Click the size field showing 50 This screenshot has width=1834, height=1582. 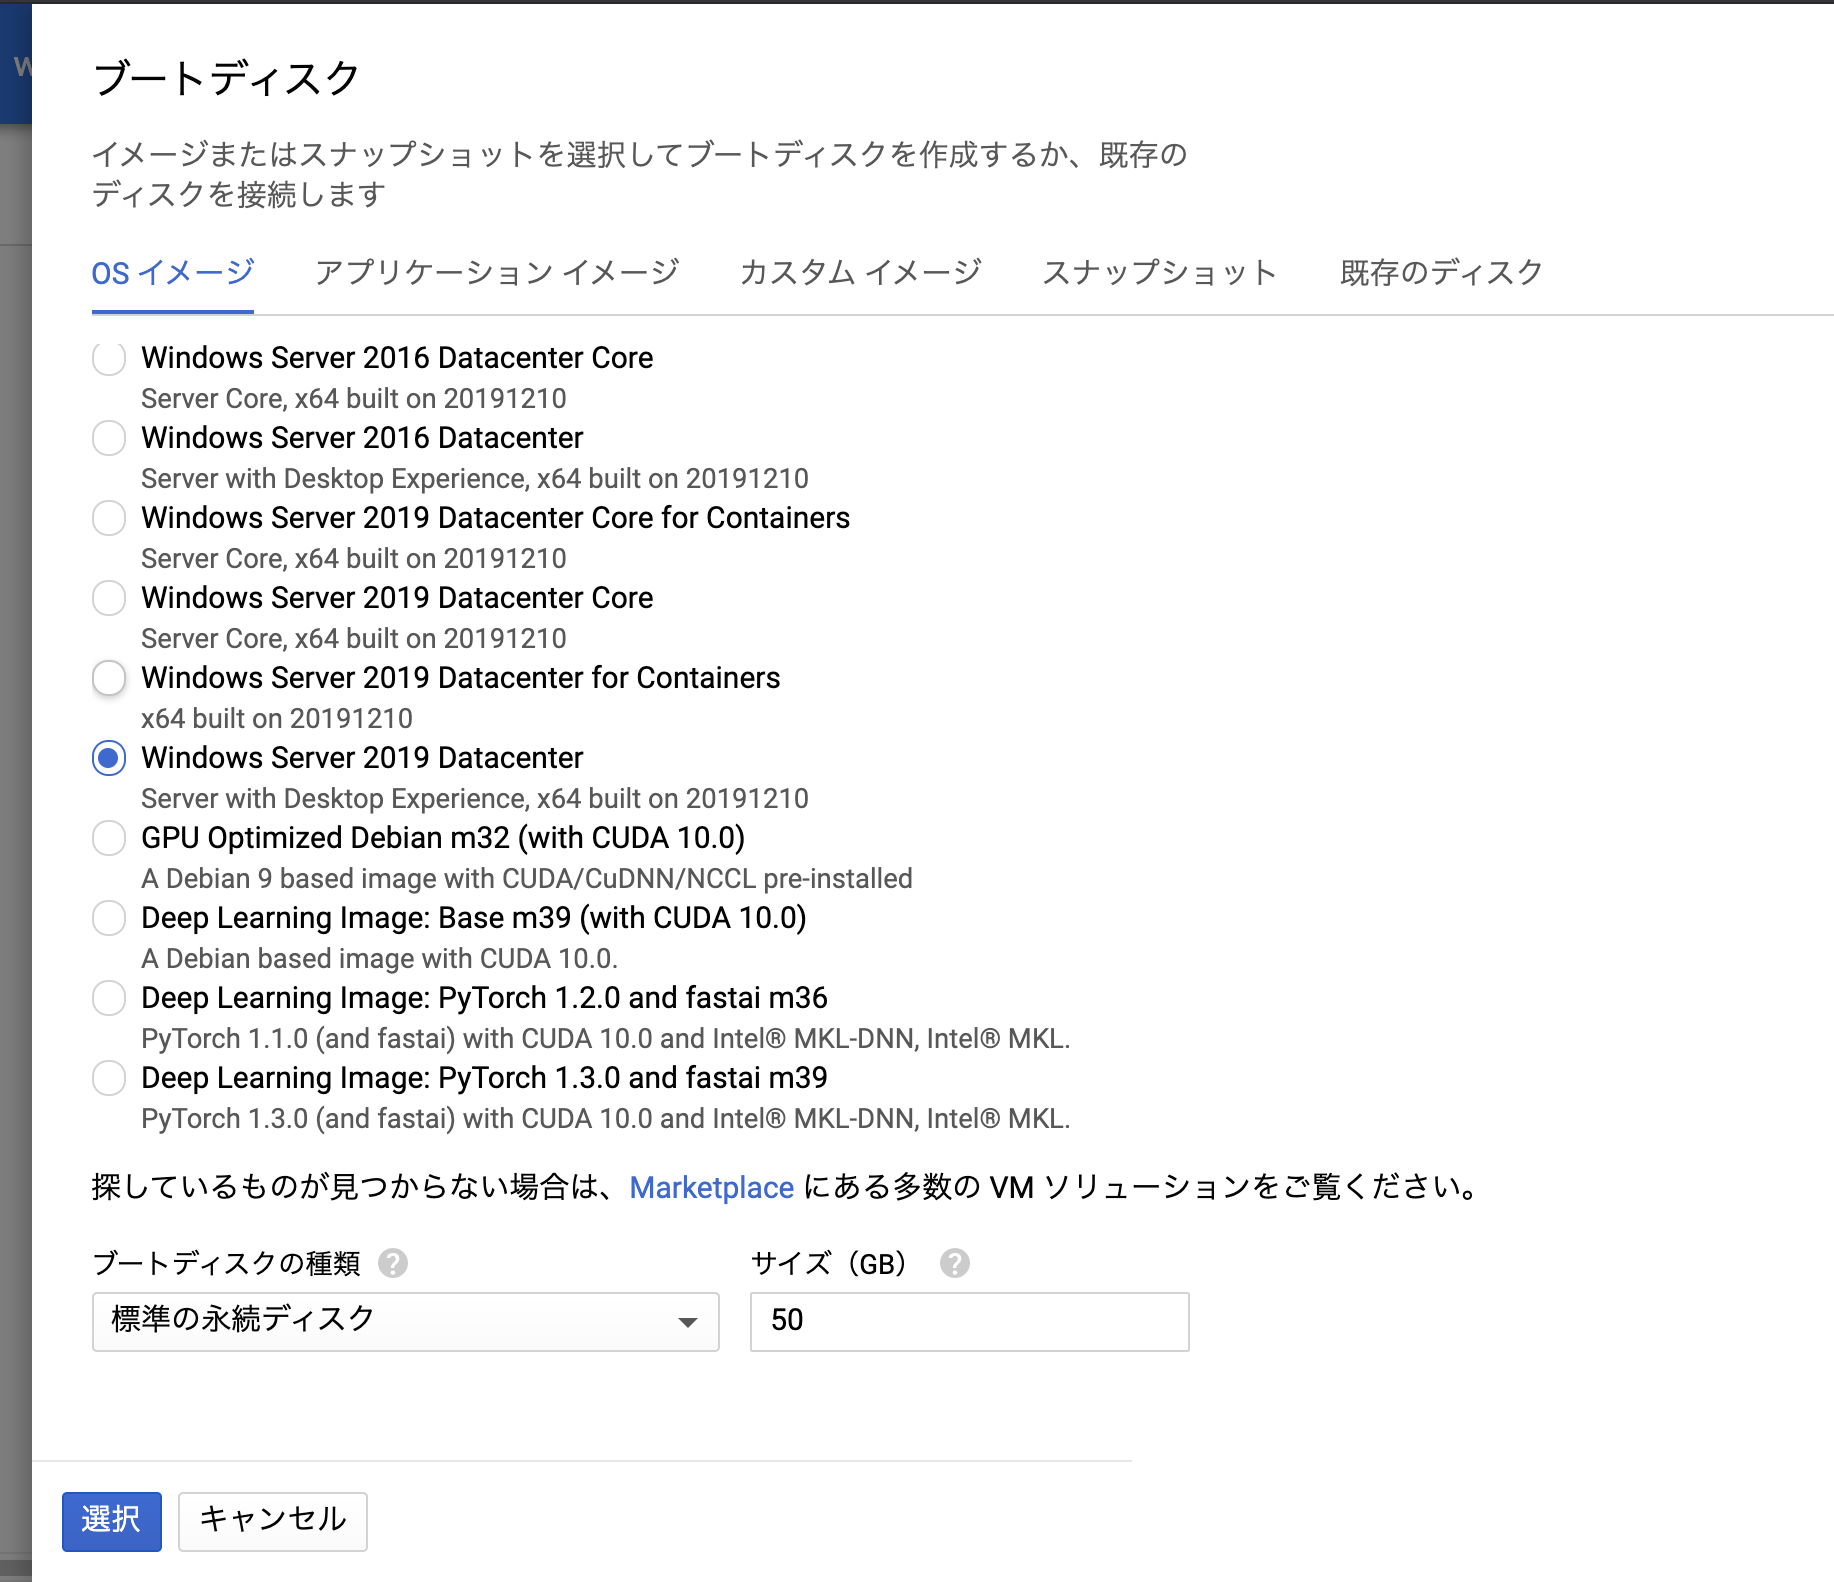(969, 1321)
